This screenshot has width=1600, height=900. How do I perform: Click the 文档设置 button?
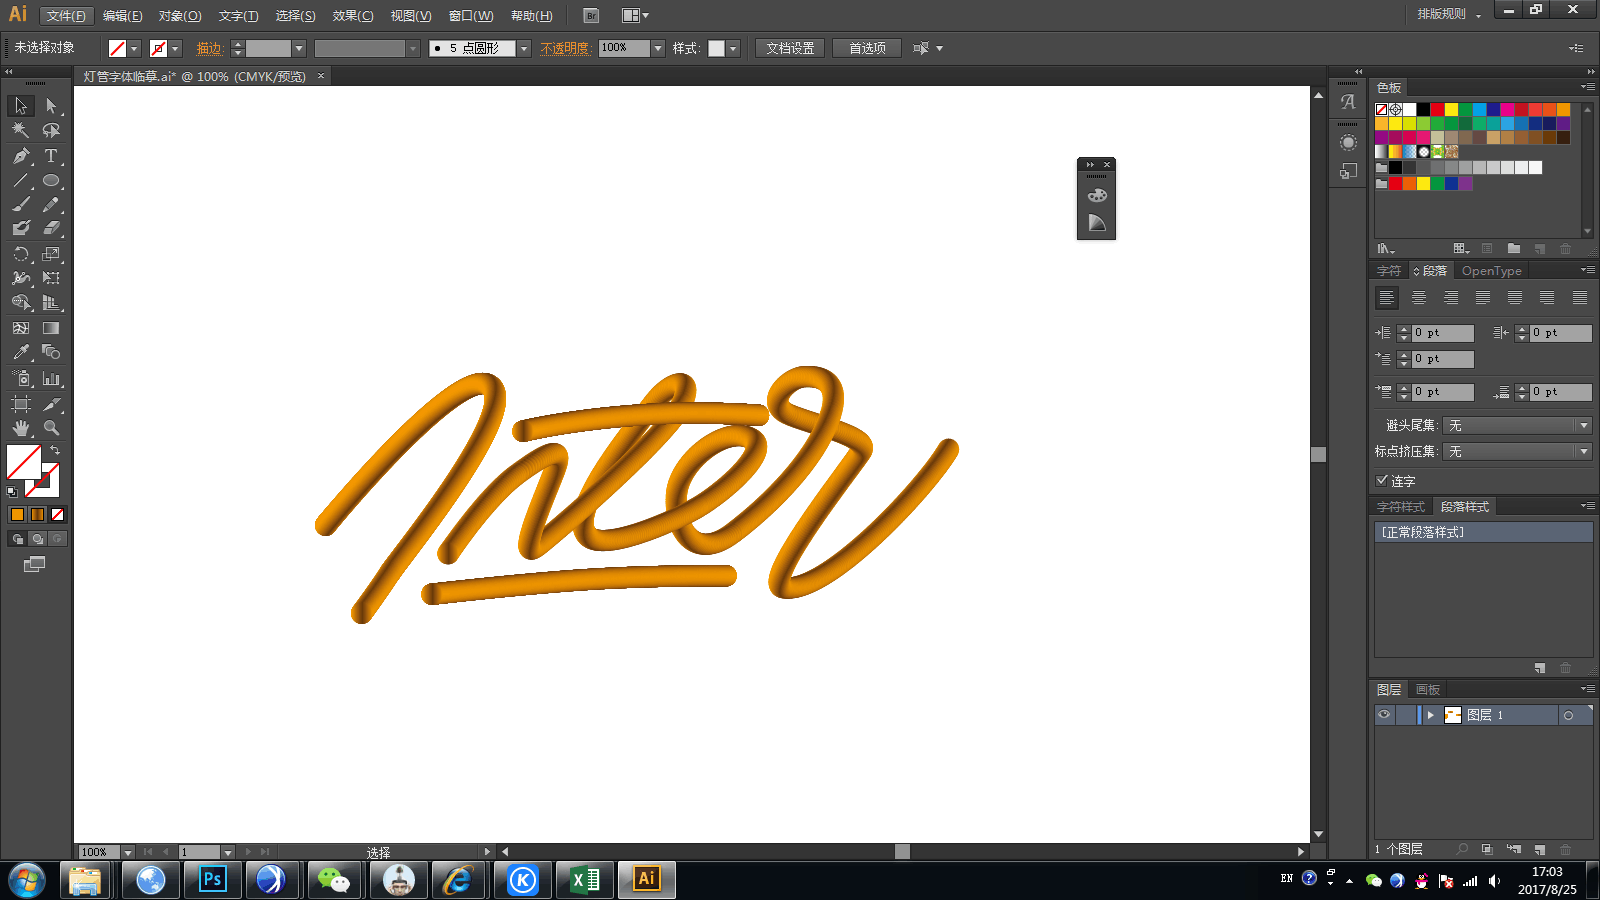[x=790, y=48]
